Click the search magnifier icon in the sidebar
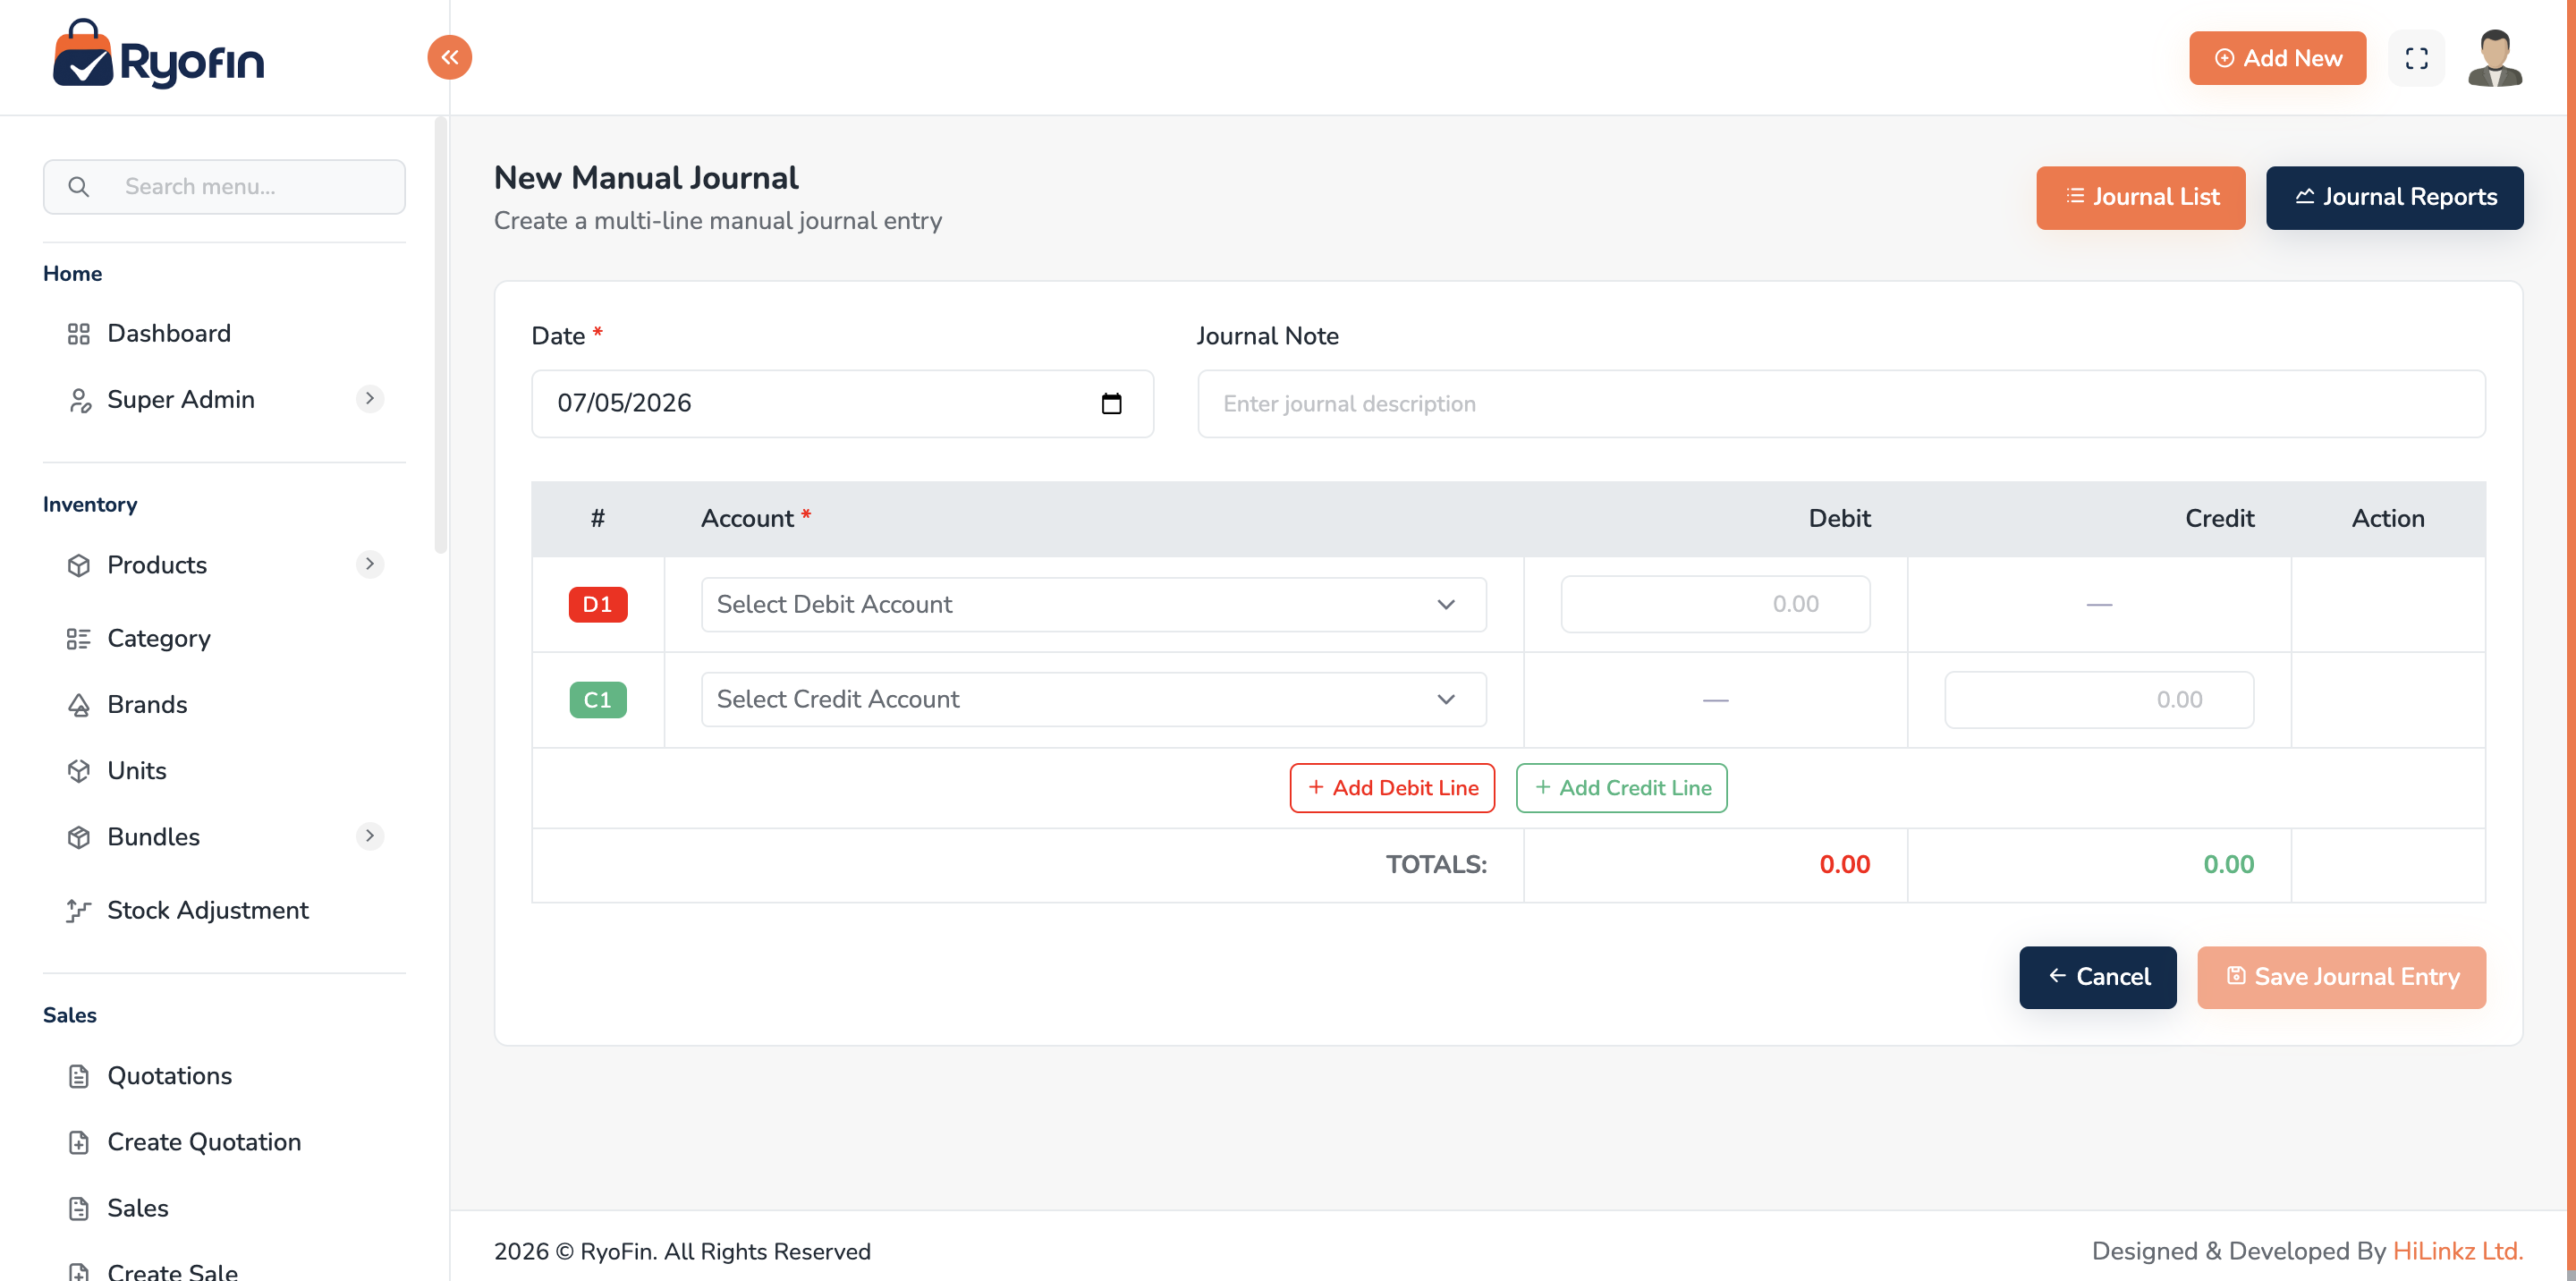The width and height of the screenshot is (2576, 1281). click(78, 187)
